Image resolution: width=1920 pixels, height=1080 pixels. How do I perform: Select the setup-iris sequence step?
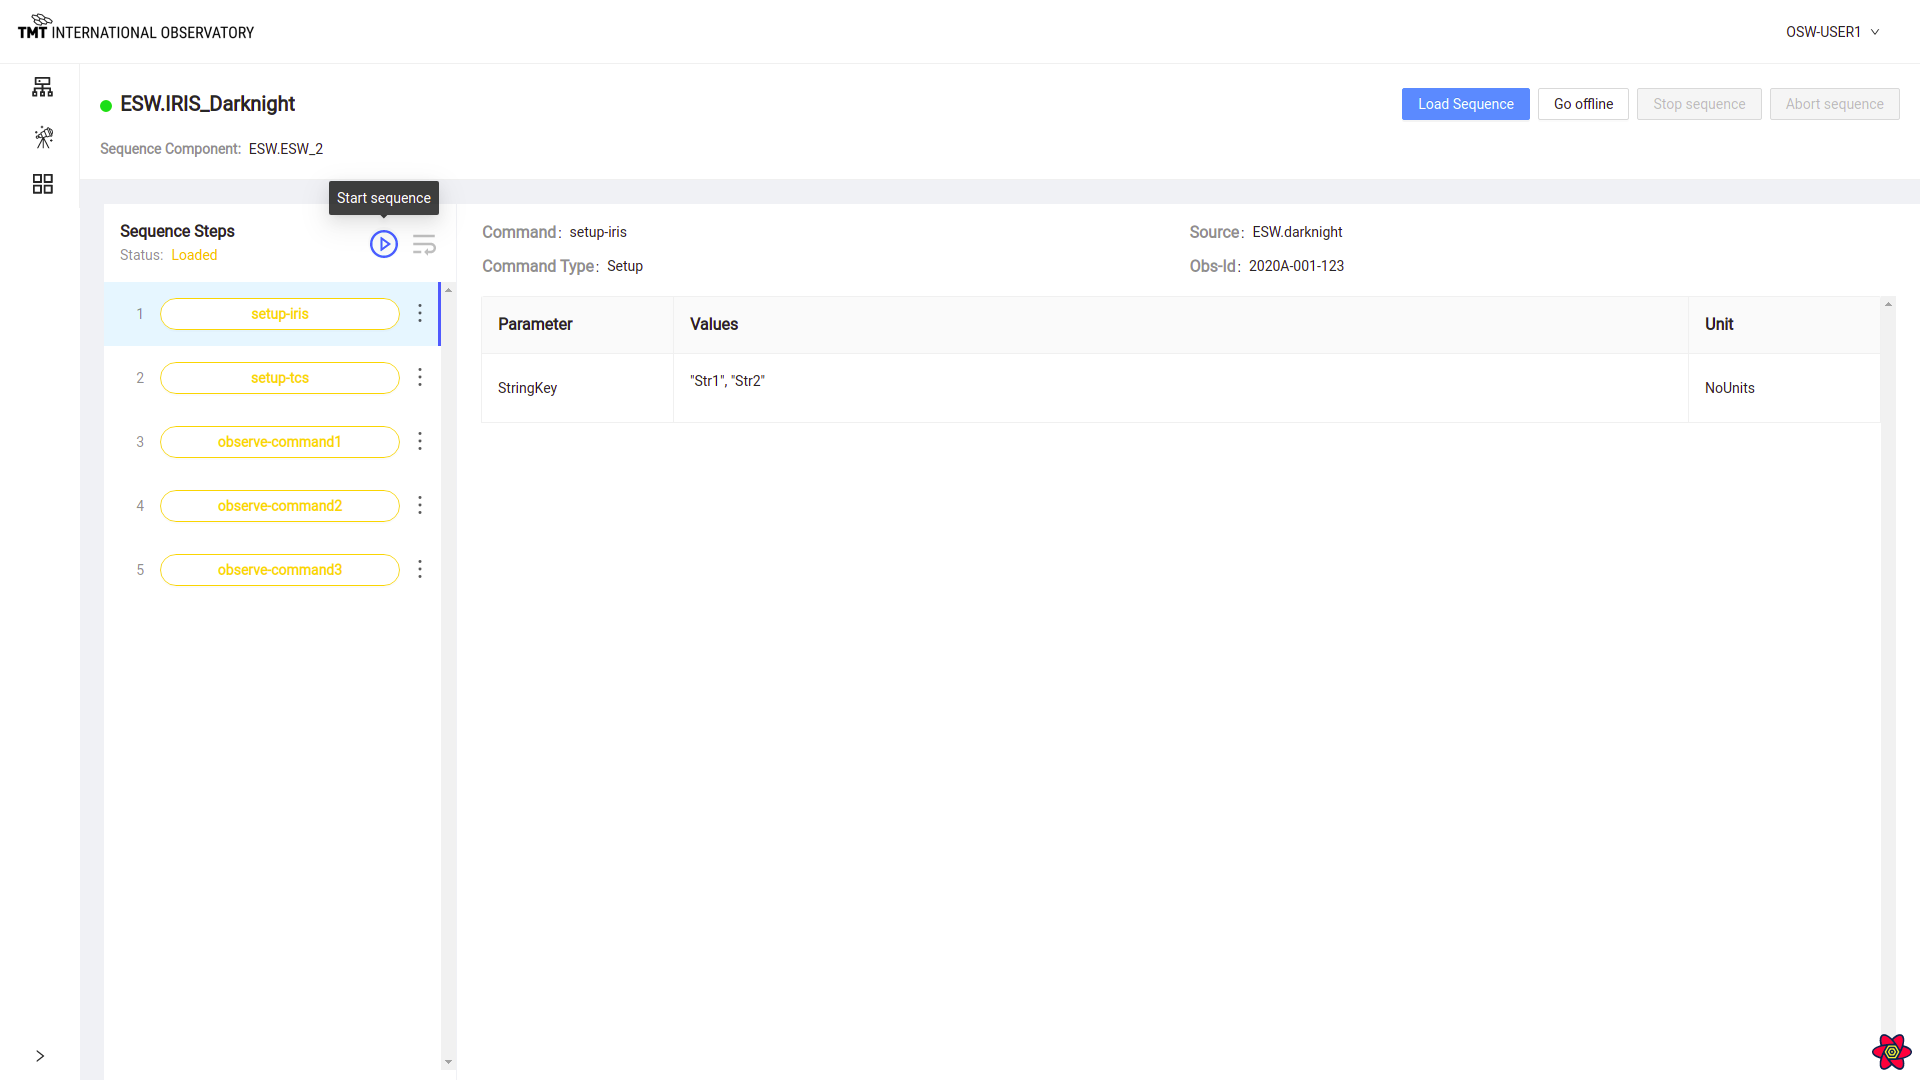(x=280, y=314)
